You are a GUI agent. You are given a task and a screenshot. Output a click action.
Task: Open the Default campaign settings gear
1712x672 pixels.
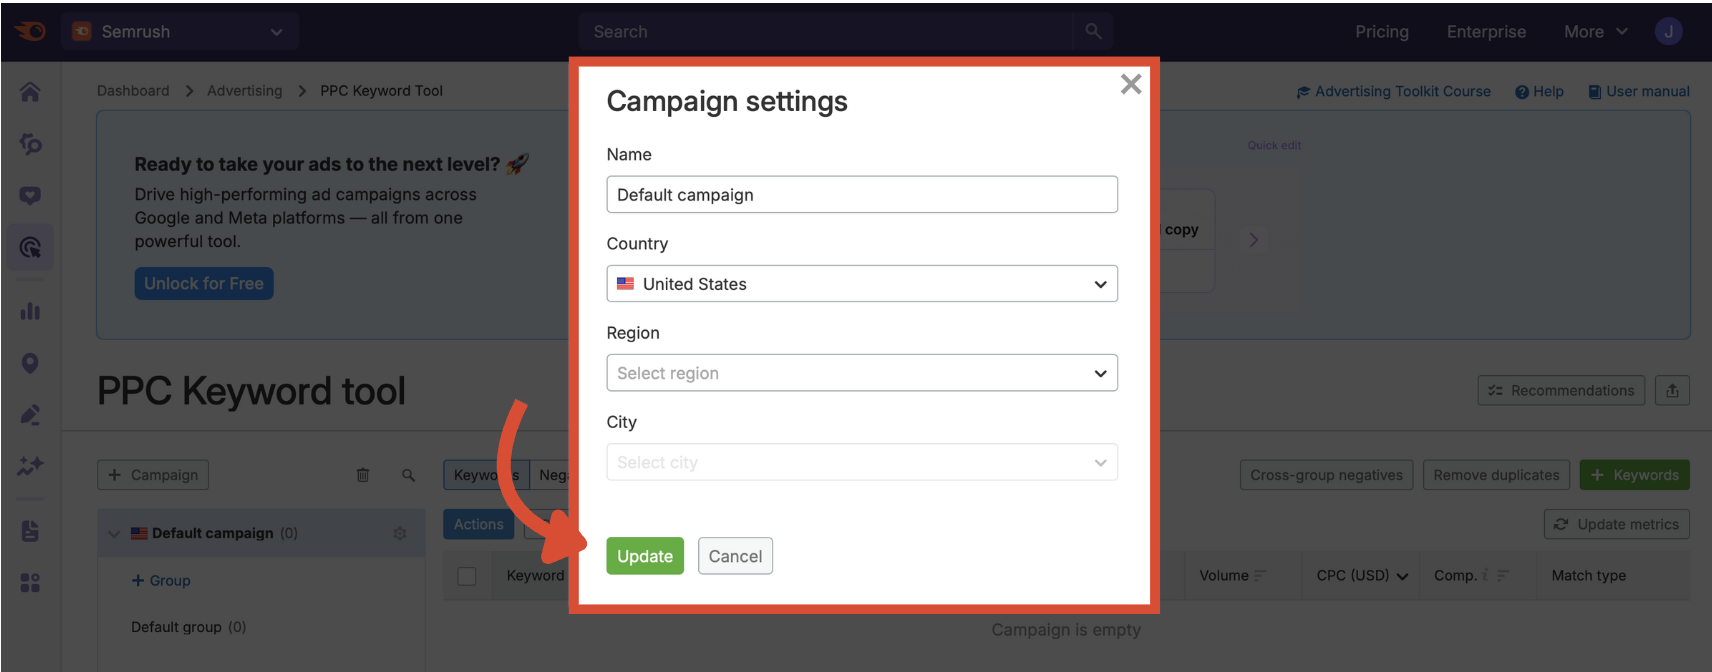tap(399, 533)
